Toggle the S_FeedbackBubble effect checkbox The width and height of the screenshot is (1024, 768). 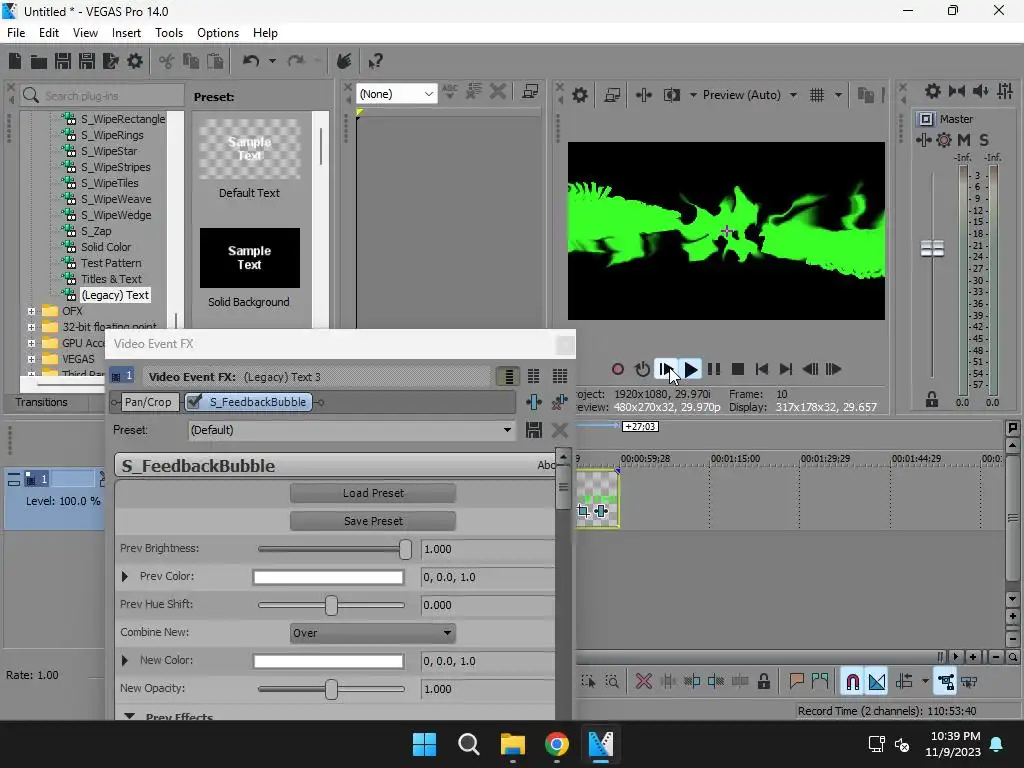click(194, 402)
